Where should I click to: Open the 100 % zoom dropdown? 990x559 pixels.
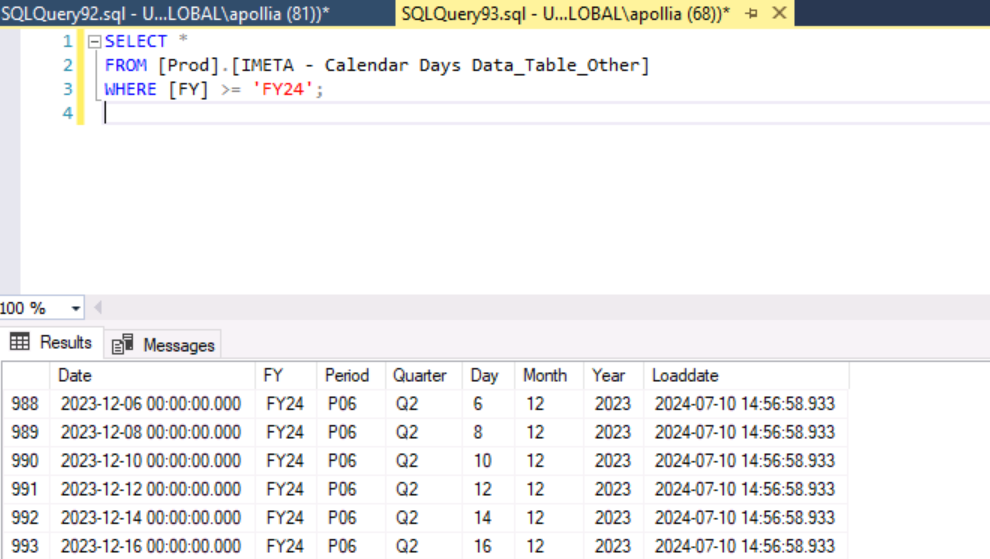point(76,308)
